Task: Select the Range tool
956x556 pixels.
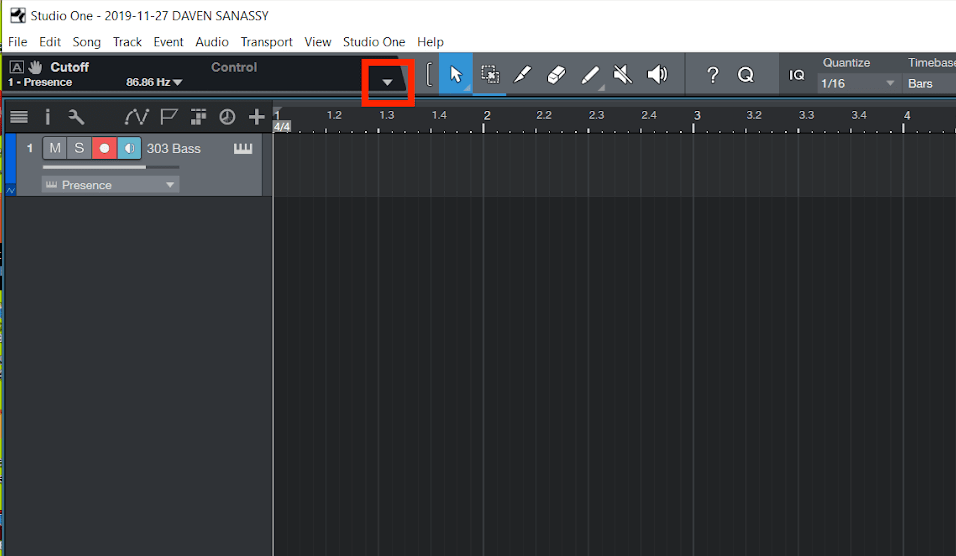Action: tap(490, 74)
